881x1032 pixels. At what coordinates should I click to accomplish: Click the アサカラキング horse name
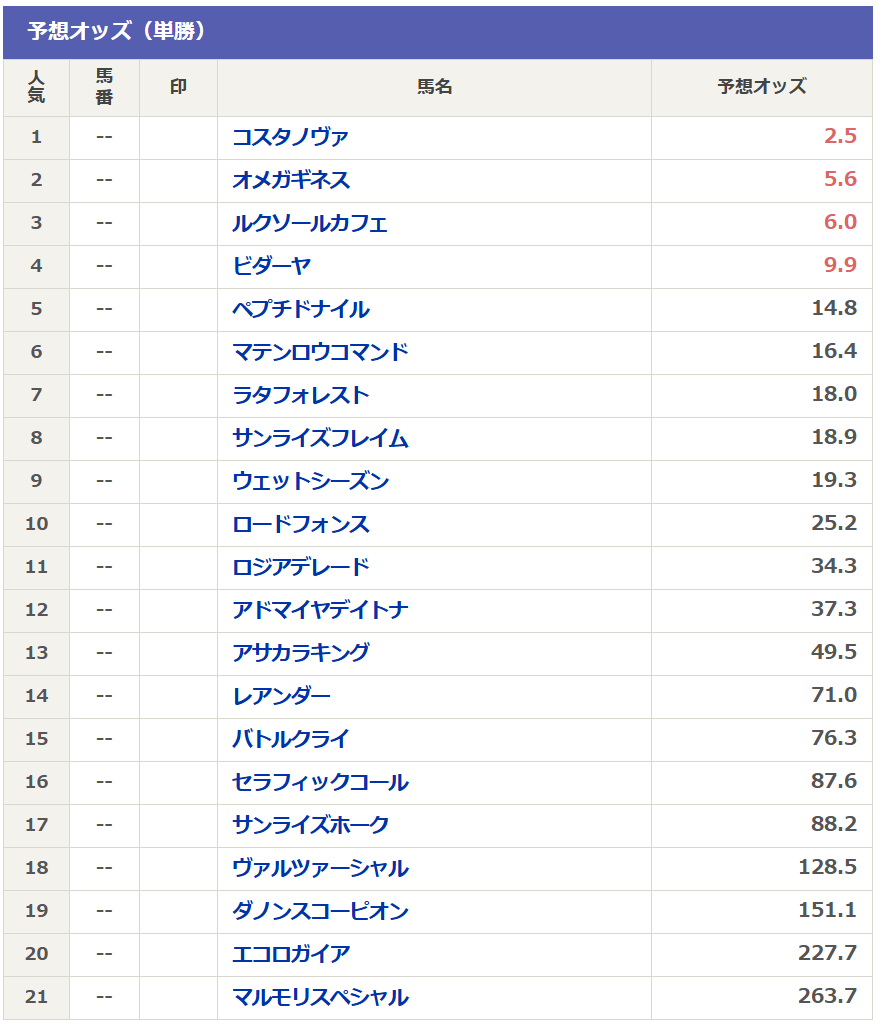coord(300,653)
